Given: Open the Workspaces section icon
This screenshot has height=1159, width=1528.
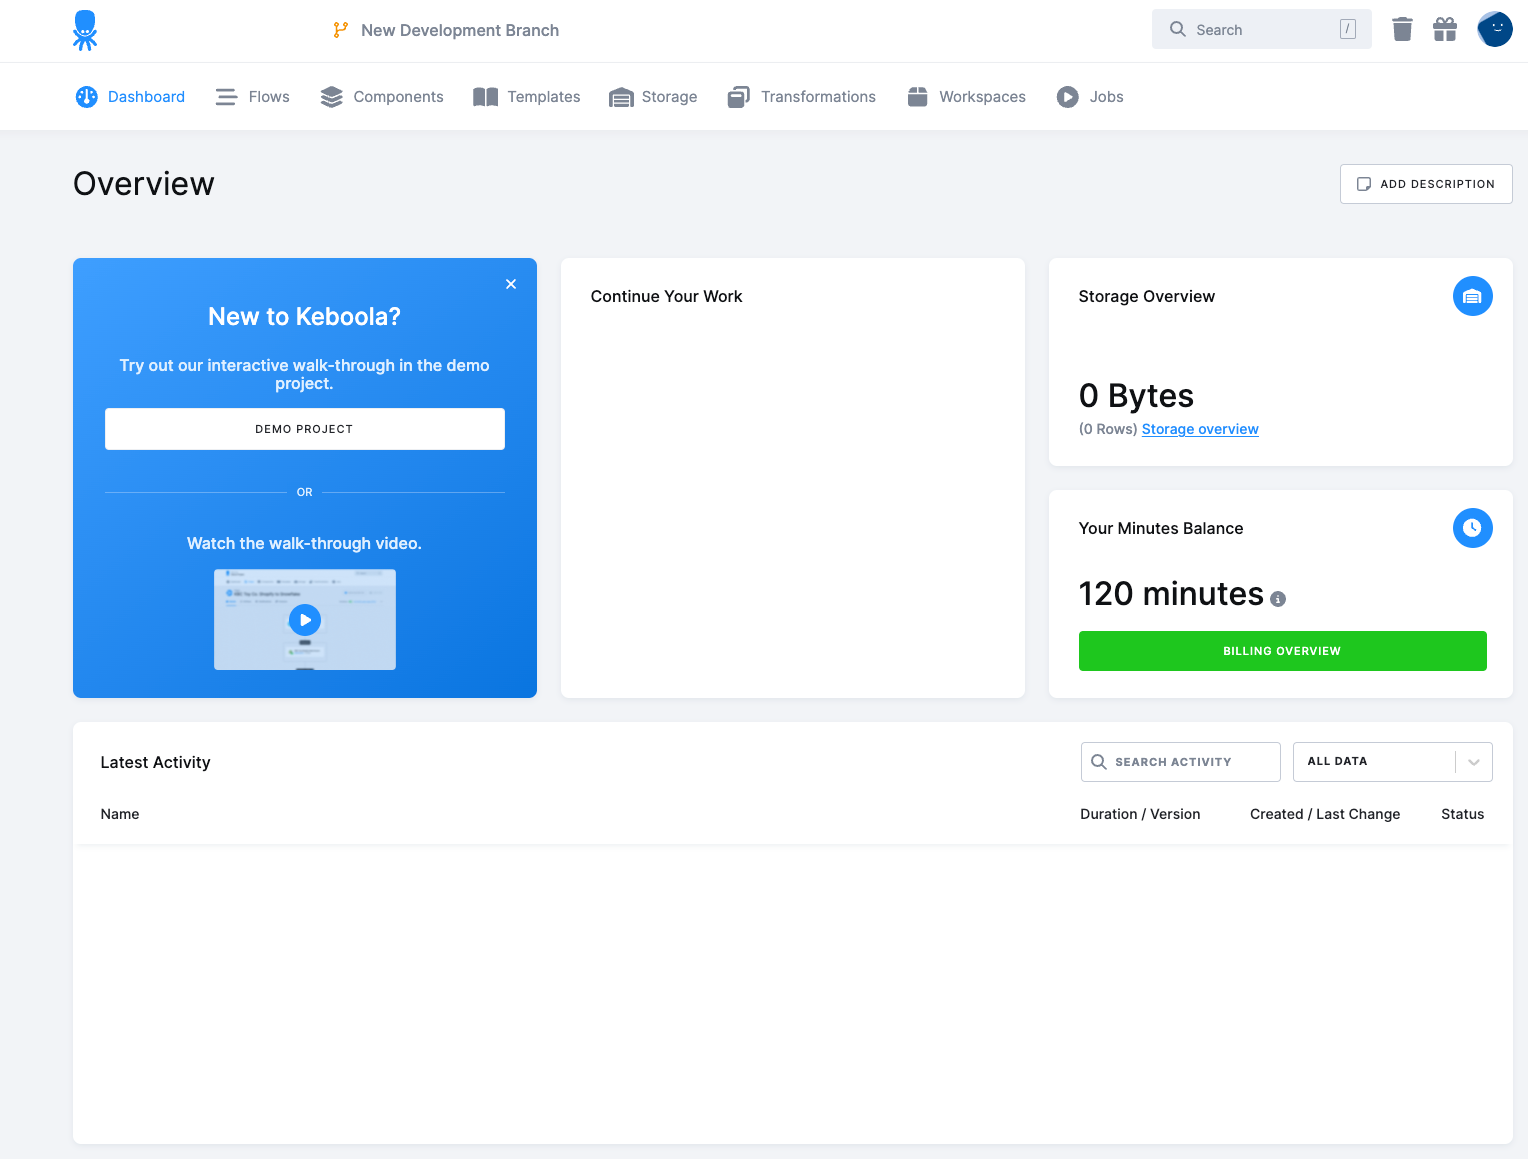Looking at the screenshot, I should [x=918, y=96].
